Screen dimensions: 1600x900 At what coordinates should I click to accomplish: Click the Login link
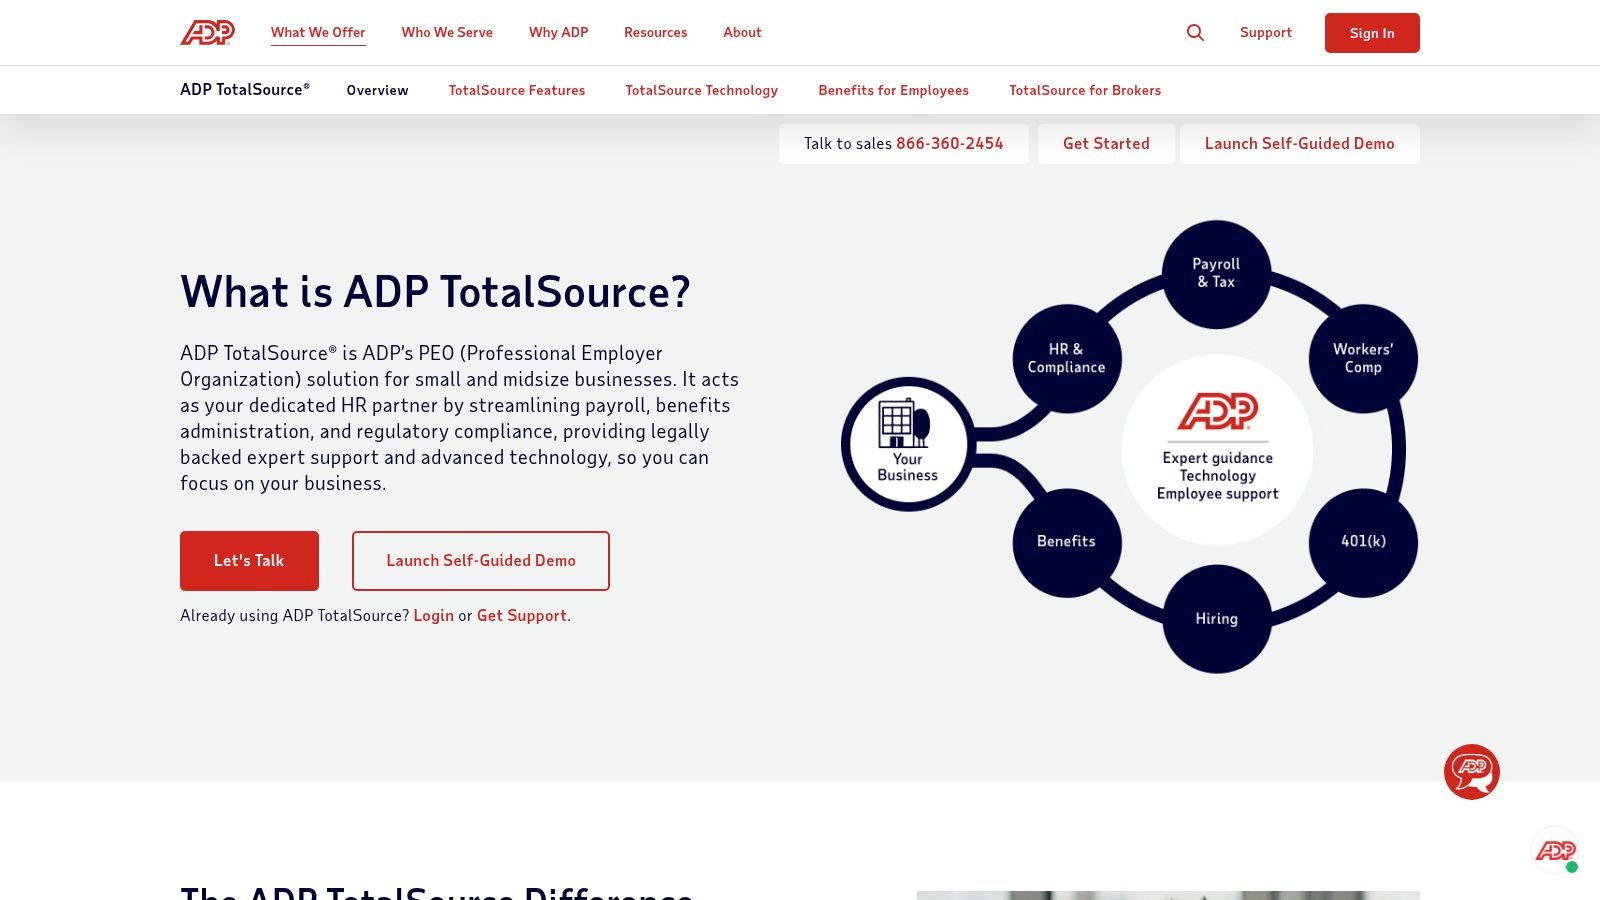pyautogui.click(x=434, y=616)
